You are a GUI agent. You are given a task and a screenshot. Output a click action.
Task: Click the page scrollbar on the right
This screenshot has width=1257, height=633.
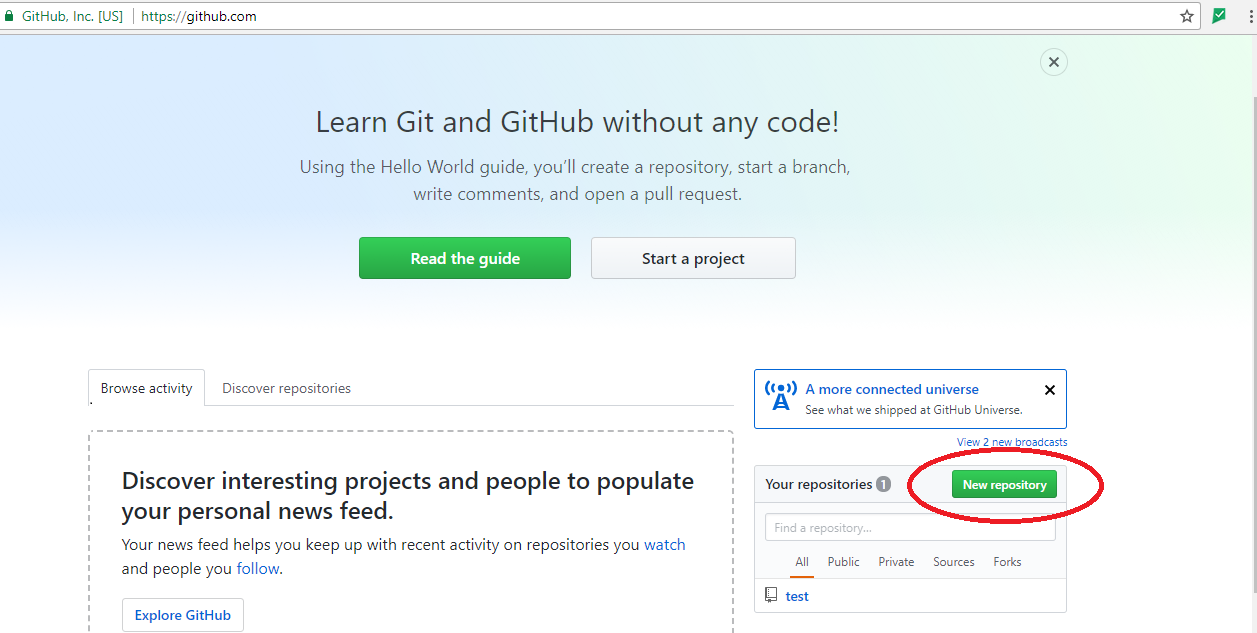1250,300
